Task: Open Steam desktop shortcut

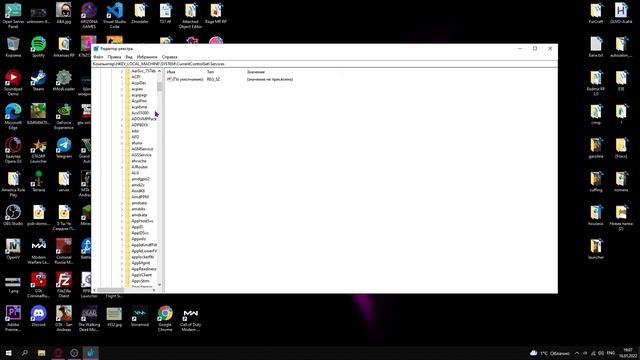Action: point(38,80)
